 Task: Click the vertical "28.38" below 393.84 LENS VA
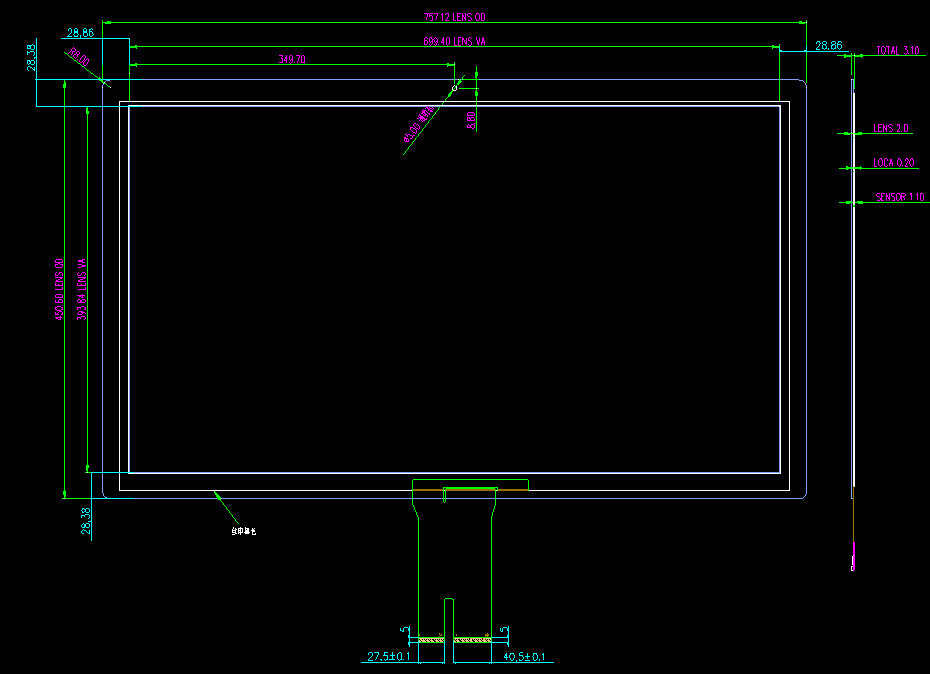tap(86, 521)
